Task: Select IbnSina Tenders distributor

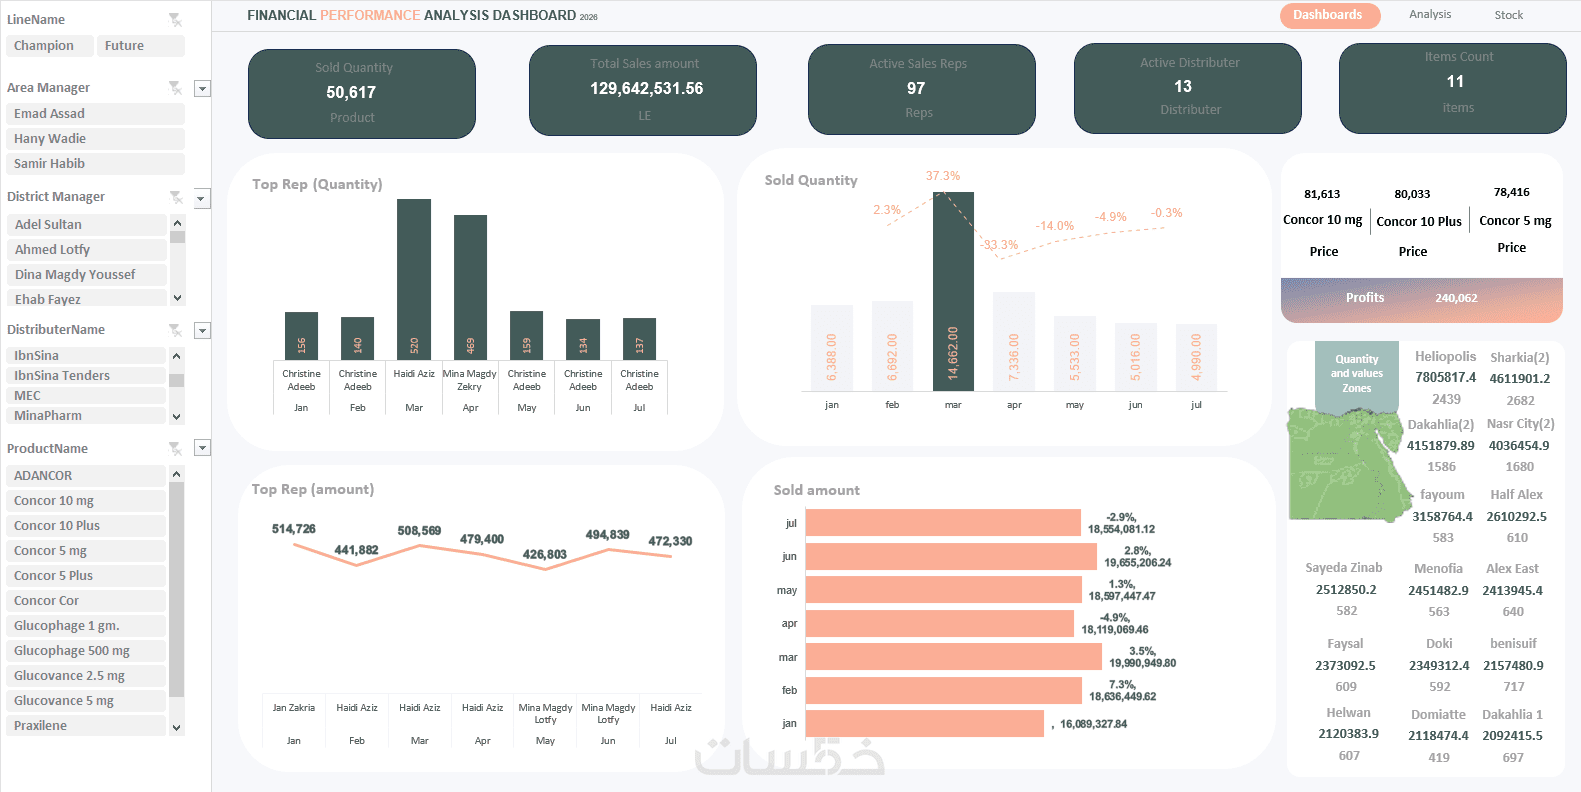Action: point(86,376)
